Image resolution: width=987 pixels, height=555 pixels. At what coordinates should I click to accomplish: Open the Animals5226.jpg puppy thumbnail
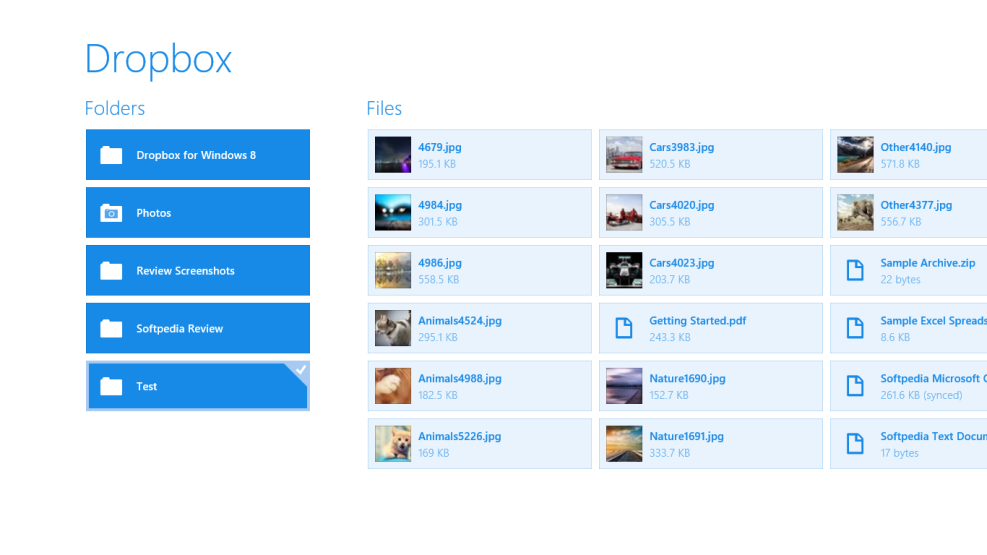(x=393, y=444)
